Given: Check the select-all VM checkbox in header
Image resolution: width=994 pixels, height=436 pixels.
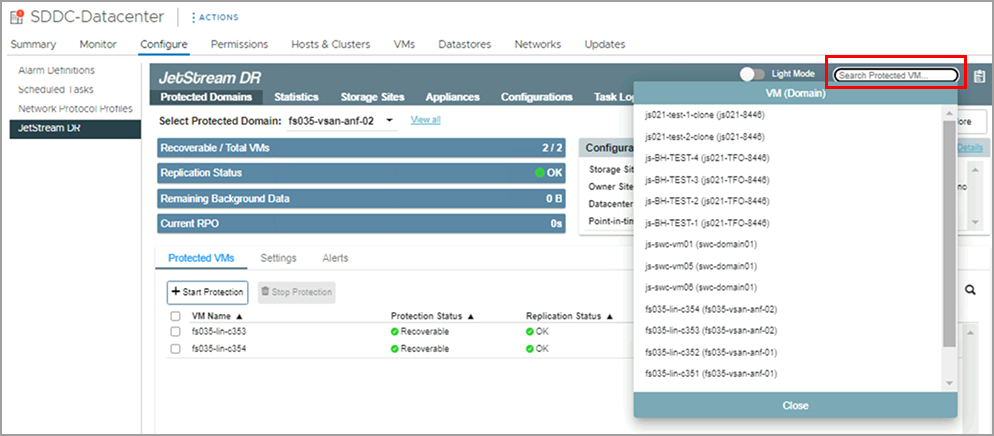Looking at the screenshot, I should pyautogui.click(x=175, y=316).
